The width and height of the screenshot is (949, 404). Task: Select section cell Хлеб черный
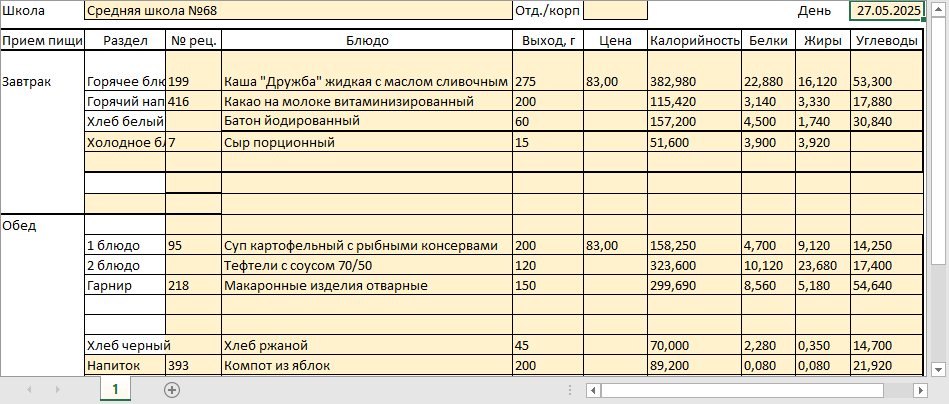(125, 345)
